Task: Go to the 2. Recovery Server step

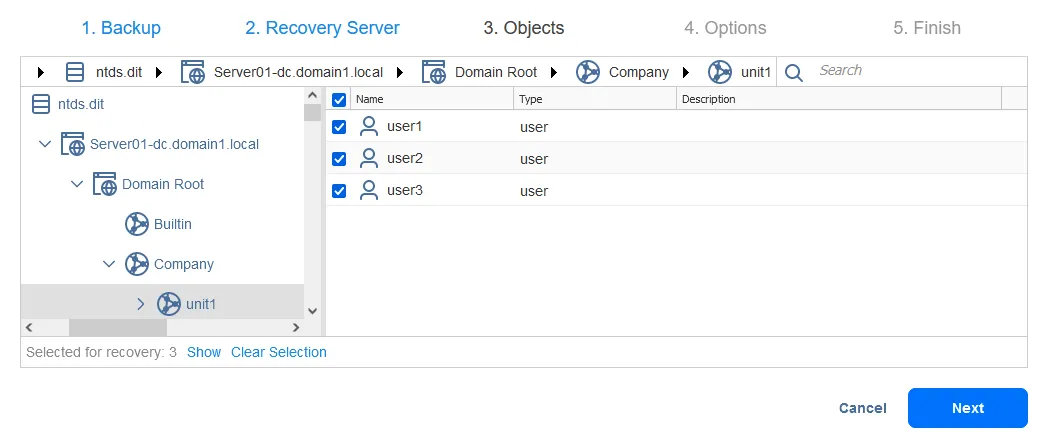Action: (x=322, y=28)
